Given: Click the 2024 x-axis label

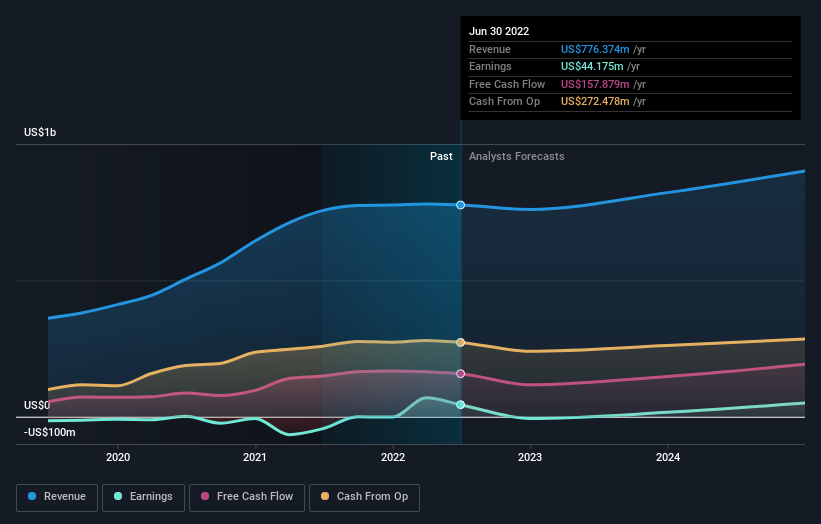Looking at the screenshot, I should point(668,457).
